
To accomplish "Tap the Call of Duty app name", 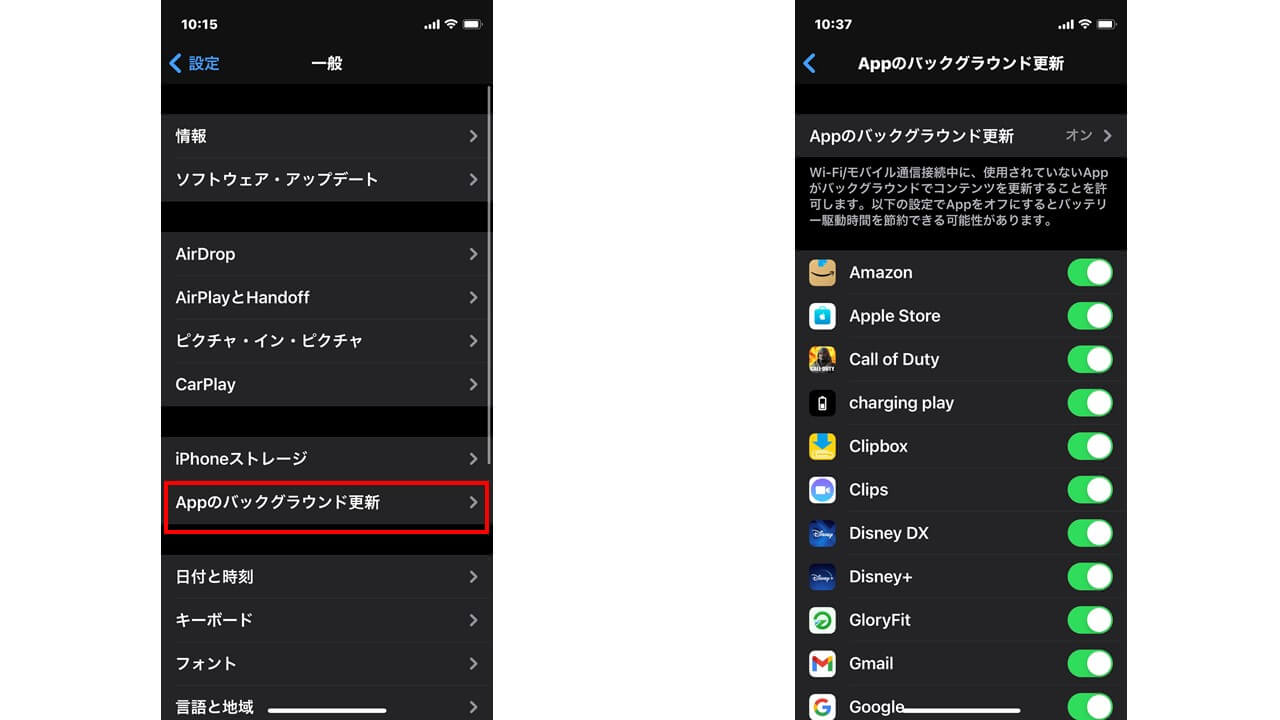I will [894, 360].
